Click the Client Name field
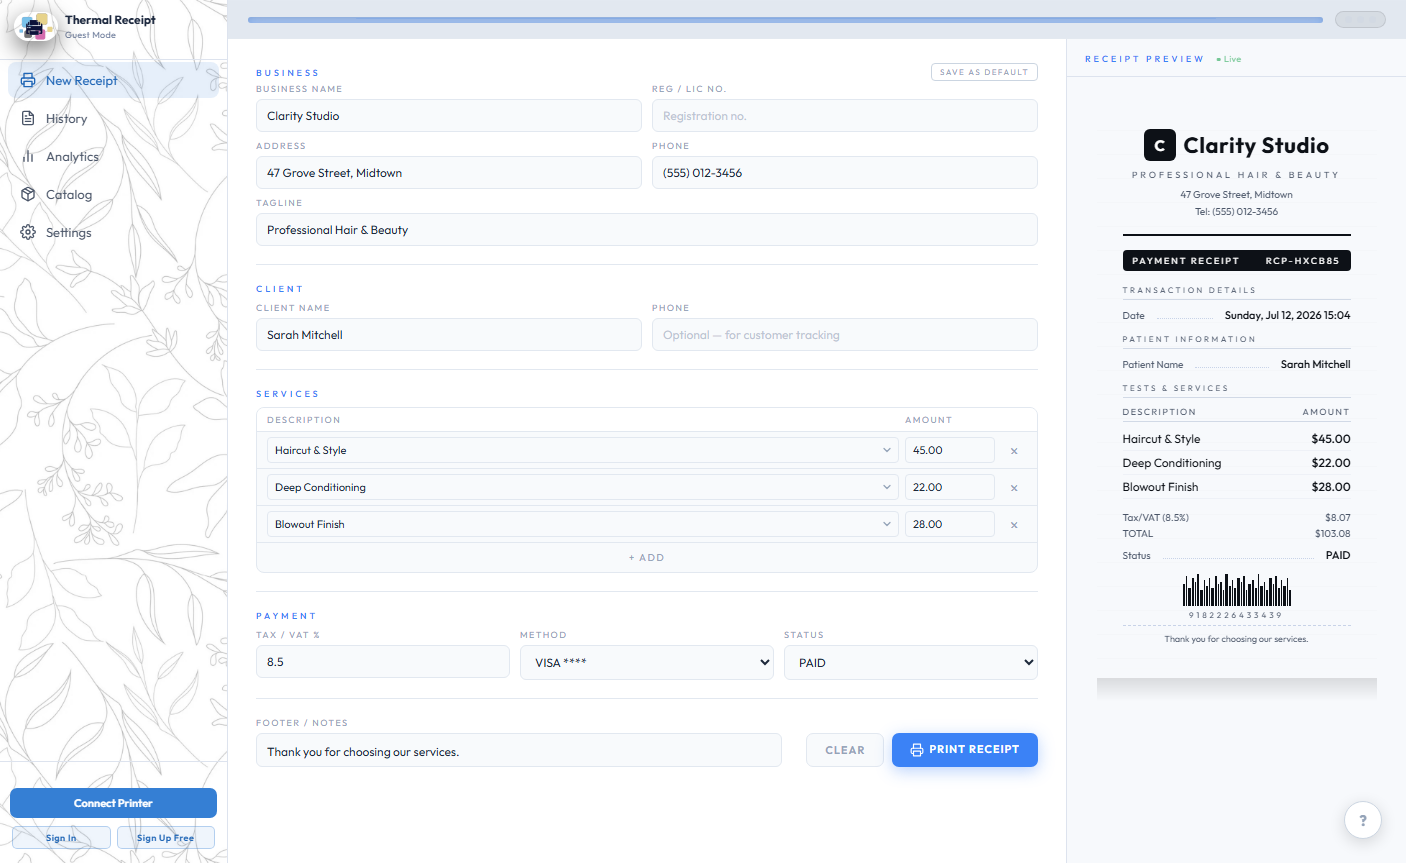Image resolution: width=1406 pixels, height=863 pixels. 448,335
